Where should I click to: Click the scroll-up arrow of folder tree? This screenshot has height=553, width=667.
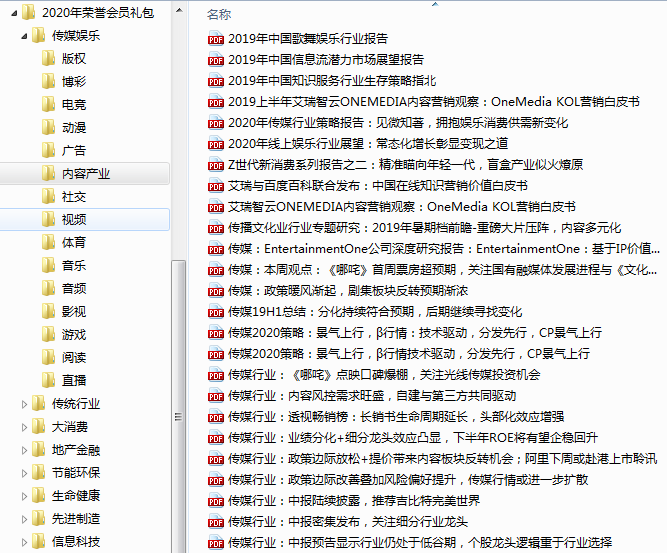coord(179,10)
